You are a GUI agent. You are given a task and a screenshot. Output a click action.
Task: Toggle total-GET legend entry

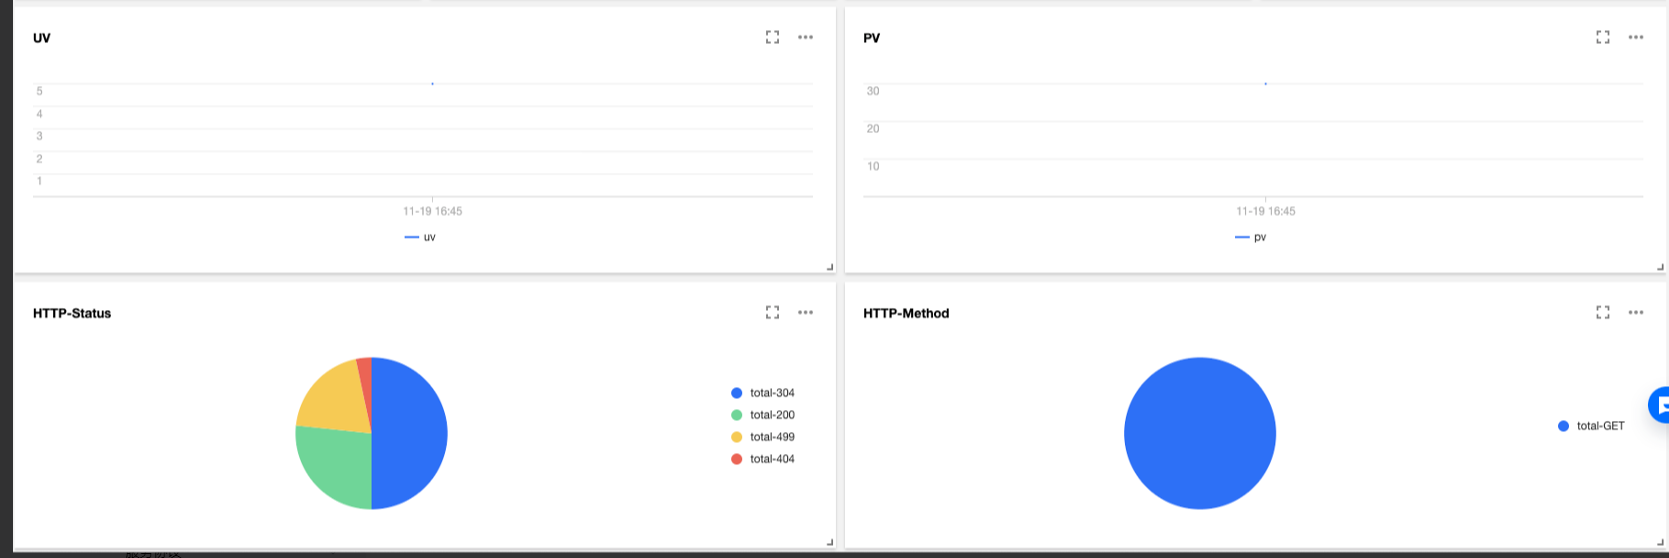point(1591,426)
